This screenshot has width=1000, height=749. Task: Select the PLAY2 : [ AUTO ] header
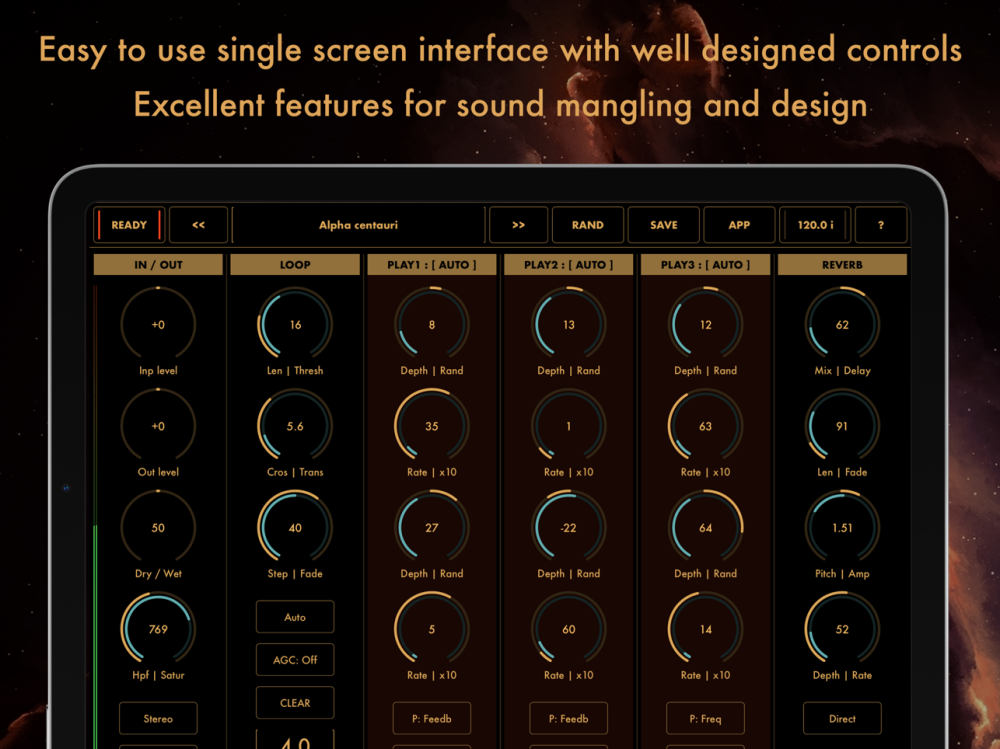point(568,265)
